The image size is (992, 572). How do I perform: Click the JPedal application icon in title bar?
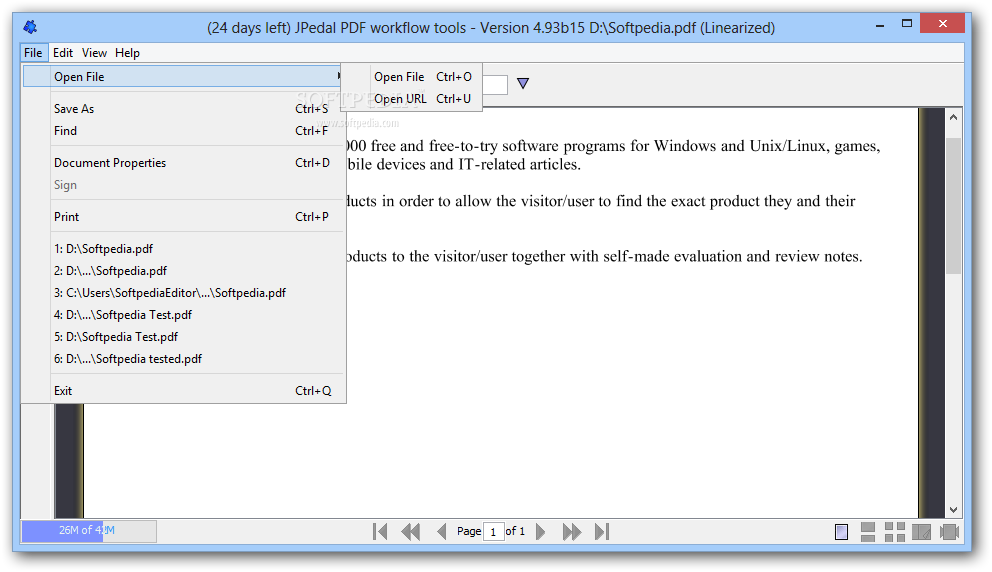click(30, 27)
